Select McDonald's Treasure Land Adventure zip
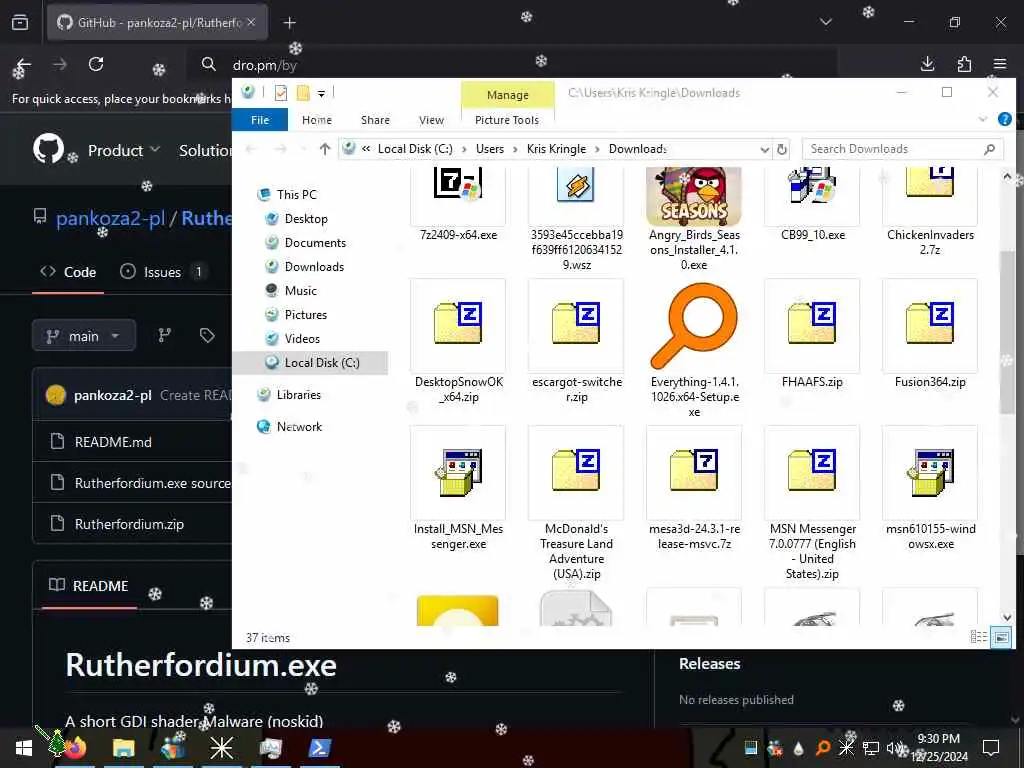 coord(576,470)
